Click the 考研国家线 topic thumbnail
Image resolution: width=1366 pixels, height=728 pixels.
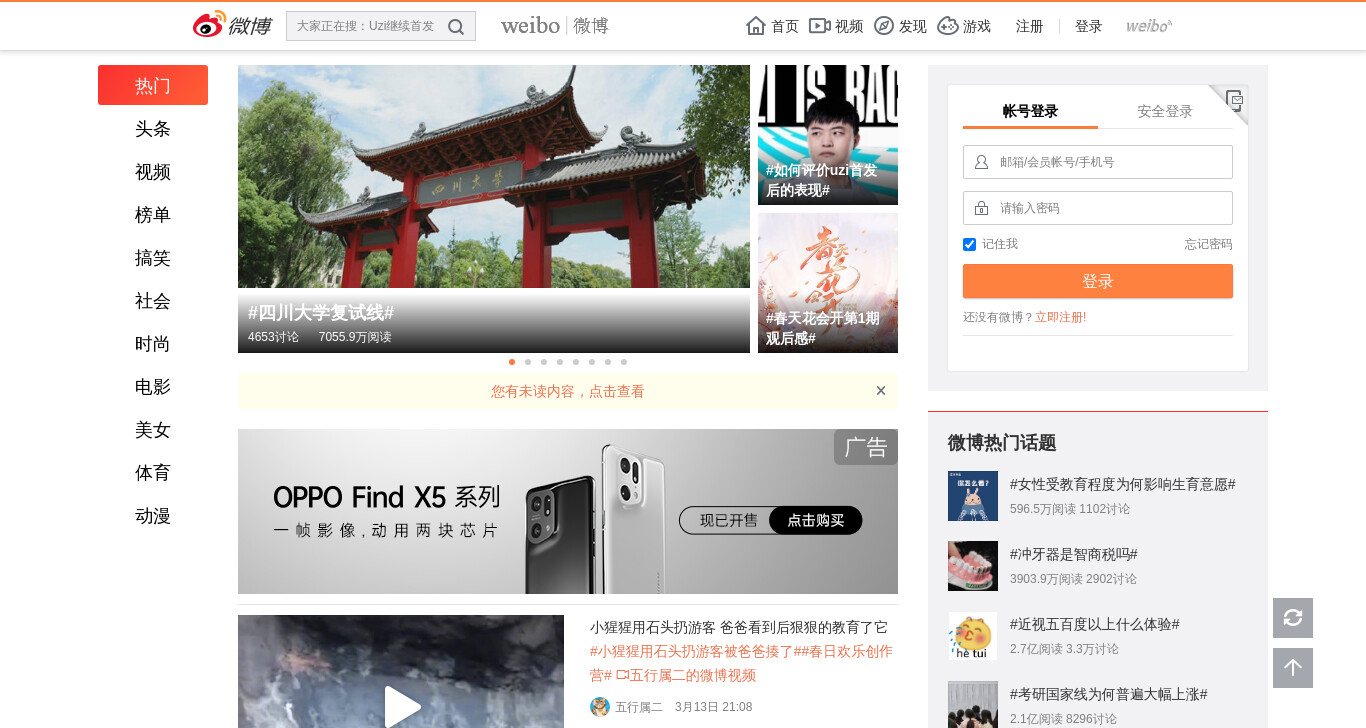click(973, 705)
